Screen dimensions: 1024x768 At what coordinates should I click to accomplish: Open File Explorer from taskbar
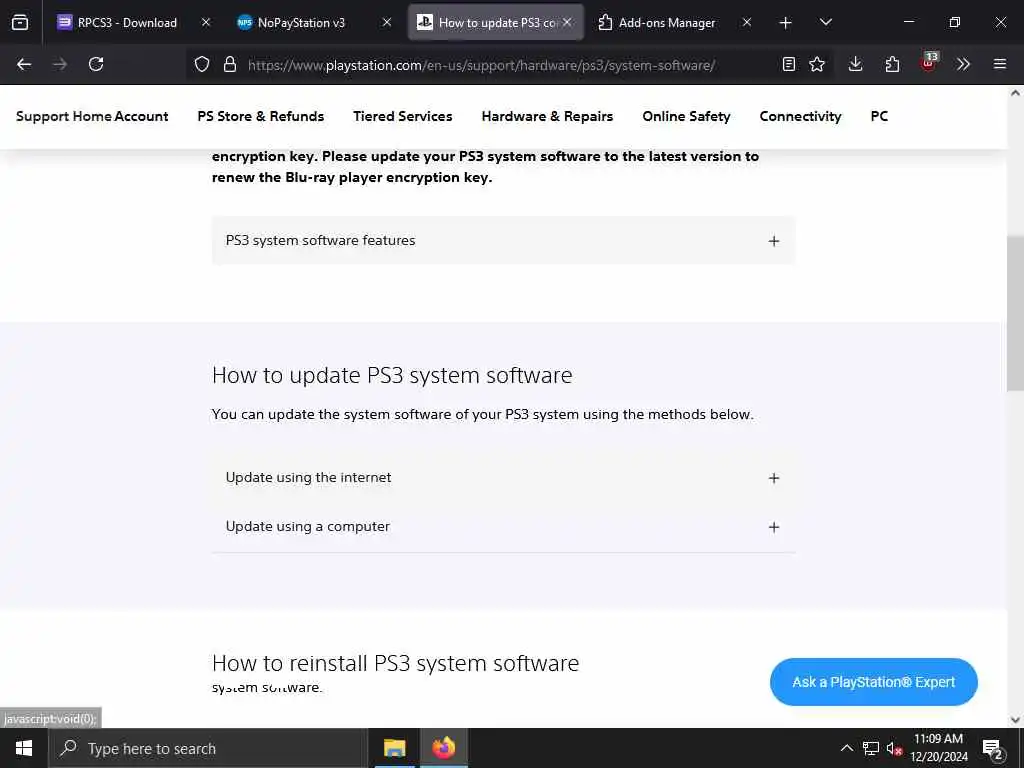point(394,748)
